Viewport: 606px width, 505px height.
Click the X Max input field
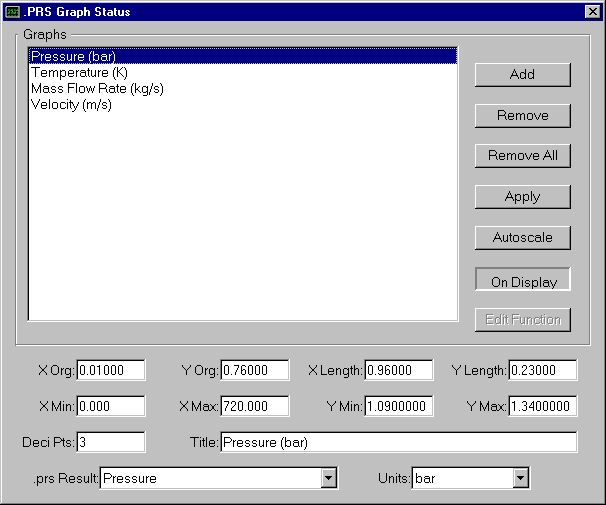pyautogui.click(x=255, y=406)
